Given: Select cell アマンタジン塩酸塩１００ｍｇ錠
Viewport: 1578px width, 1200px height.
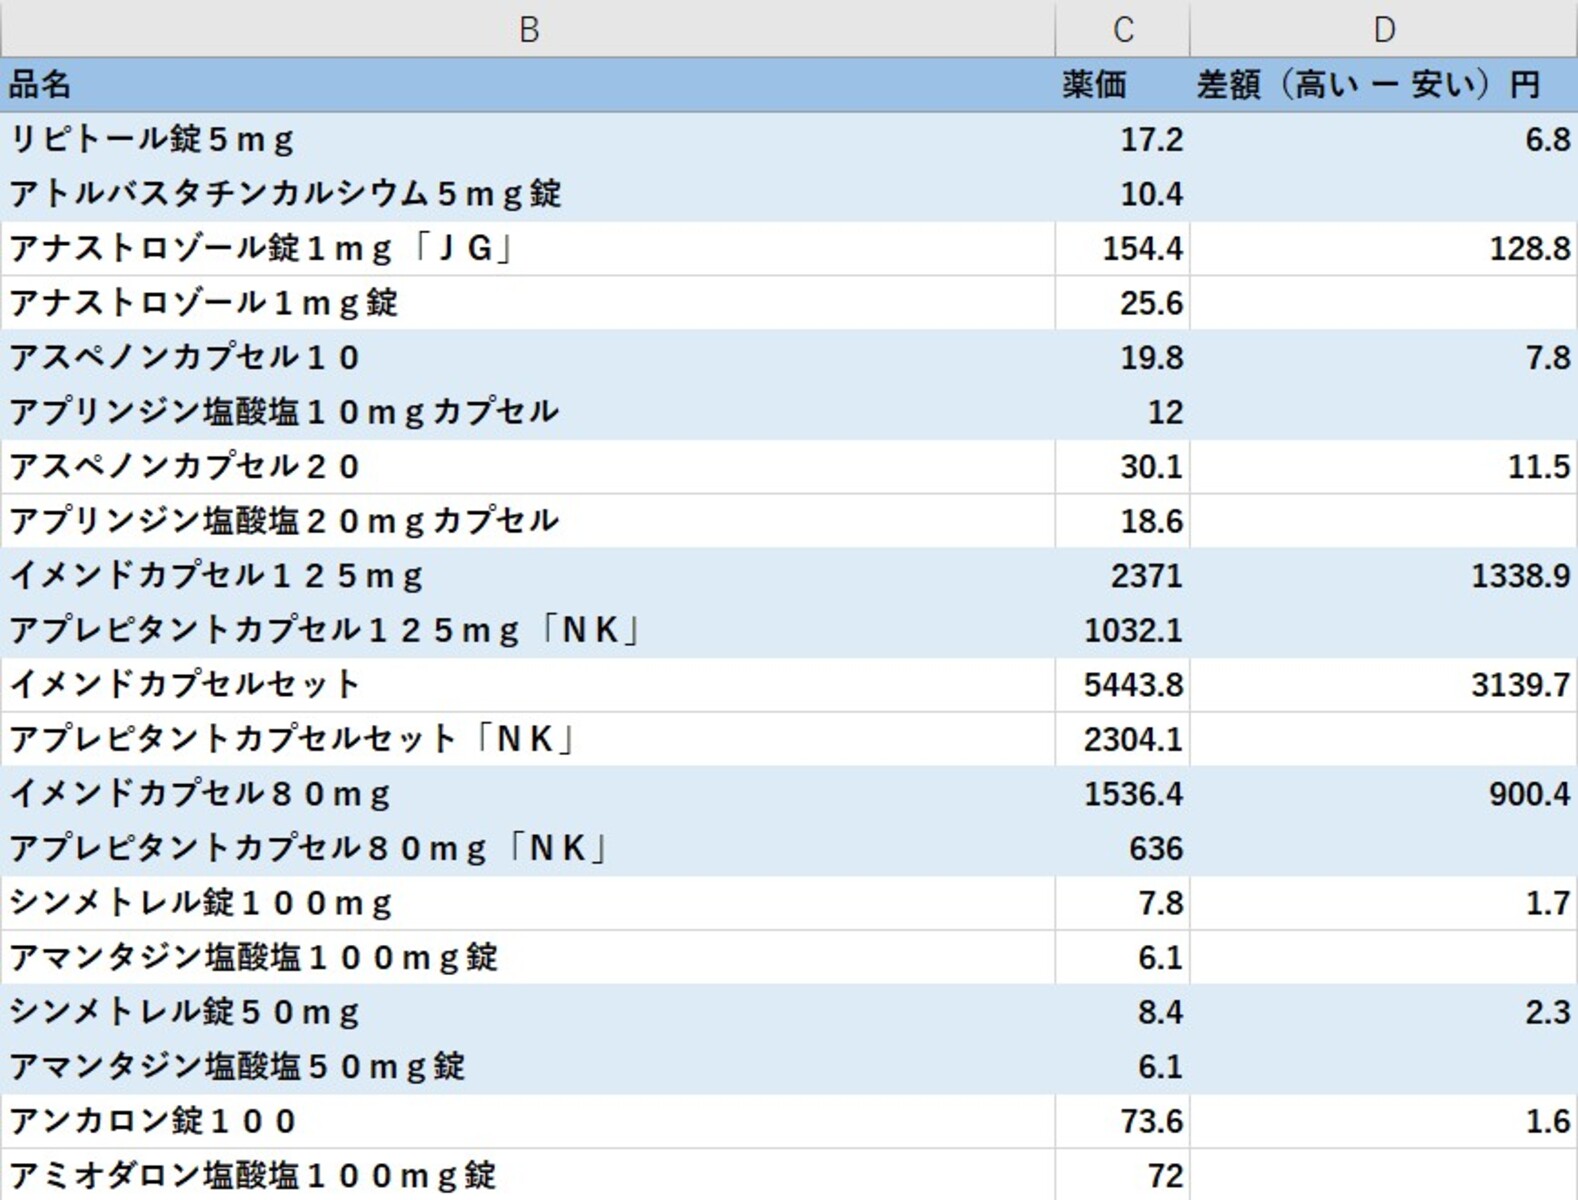Looking at the screenshot, I should click(x=528, y=957).
